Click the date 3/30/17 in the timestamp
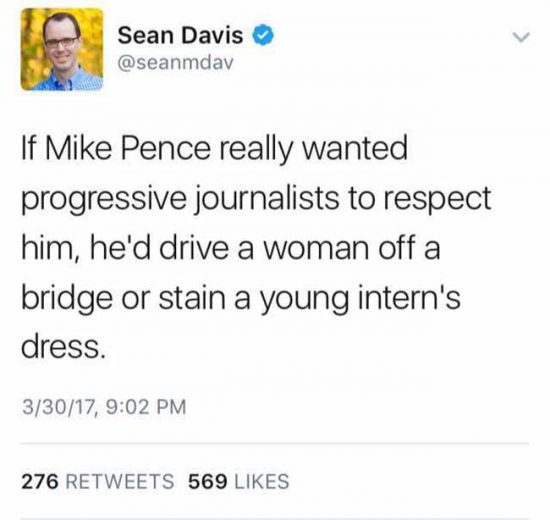 tap(59, 407)
